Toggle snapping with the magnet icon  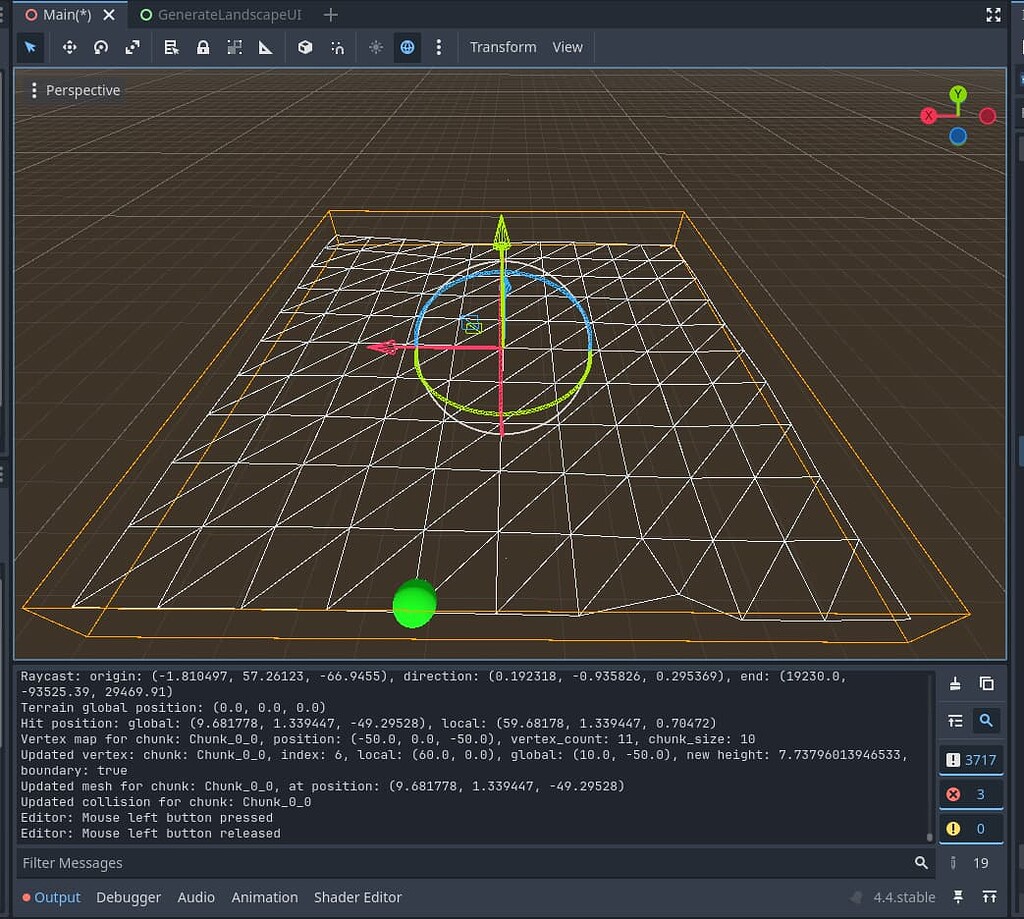click(x=337, y=47)
